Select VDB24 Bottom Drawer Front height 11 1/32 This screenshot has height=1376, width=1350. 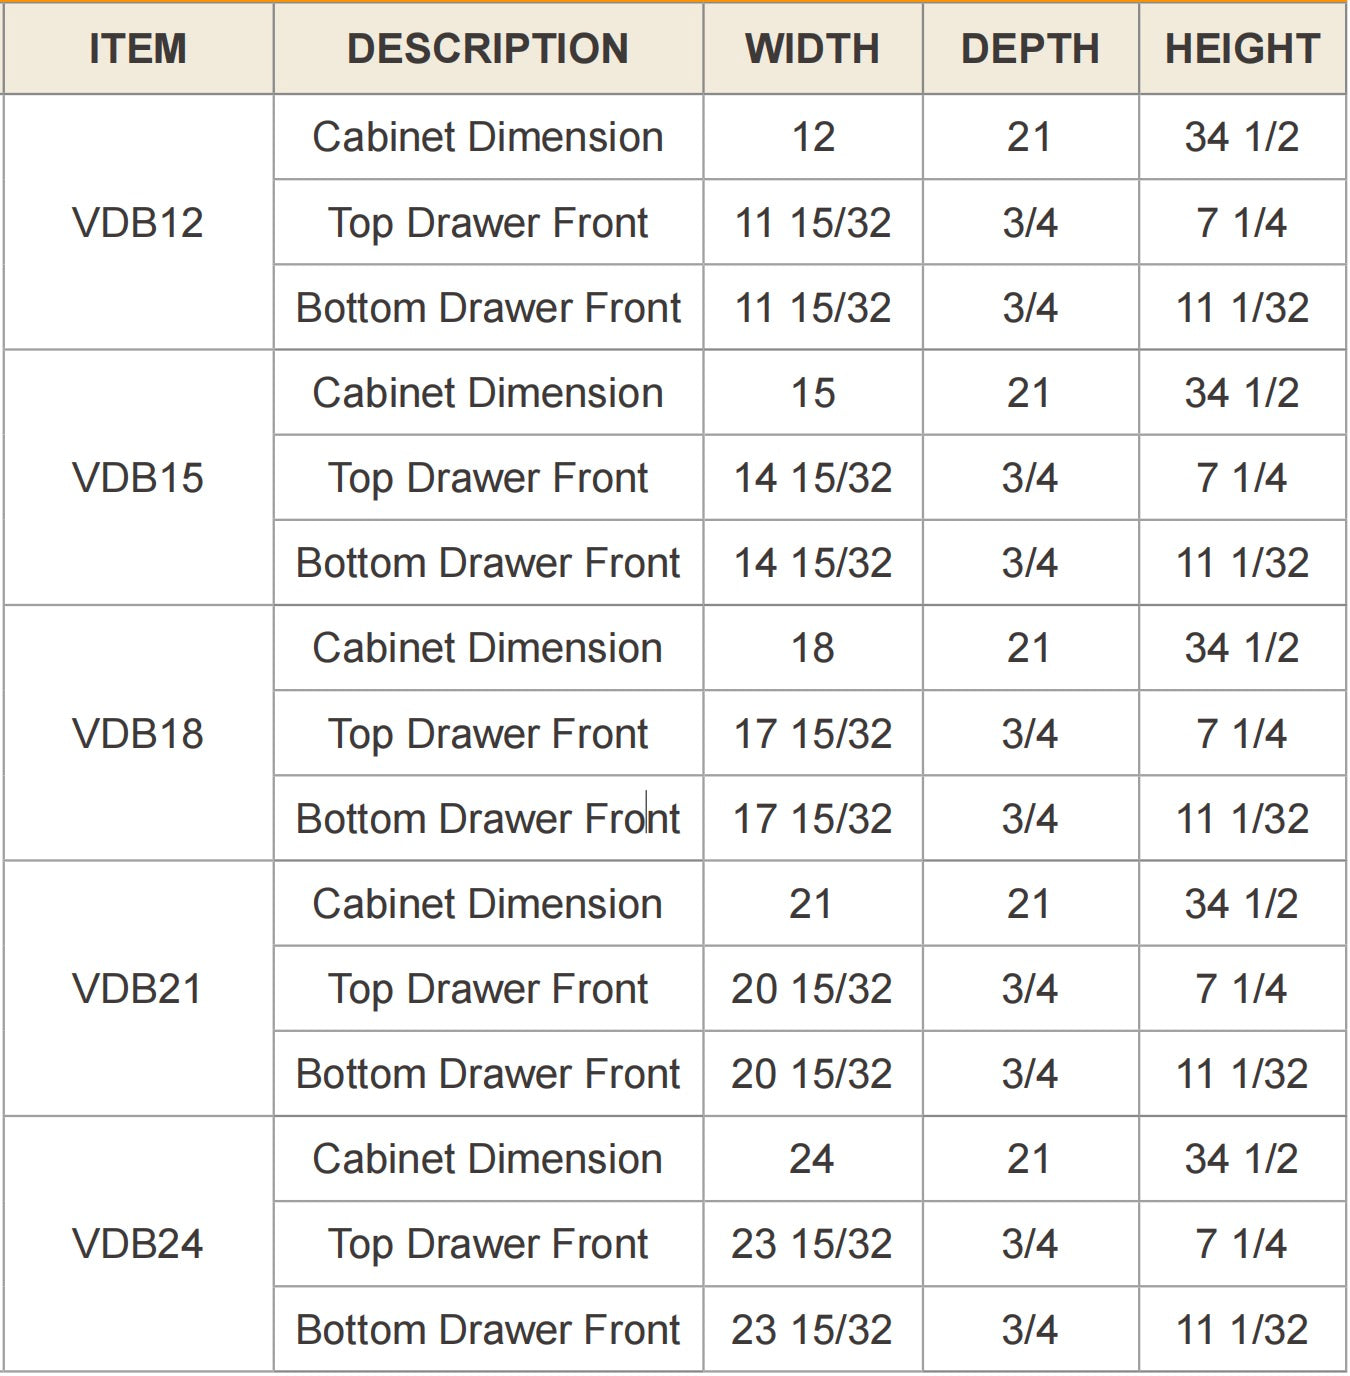[x=1242, y=1329]
